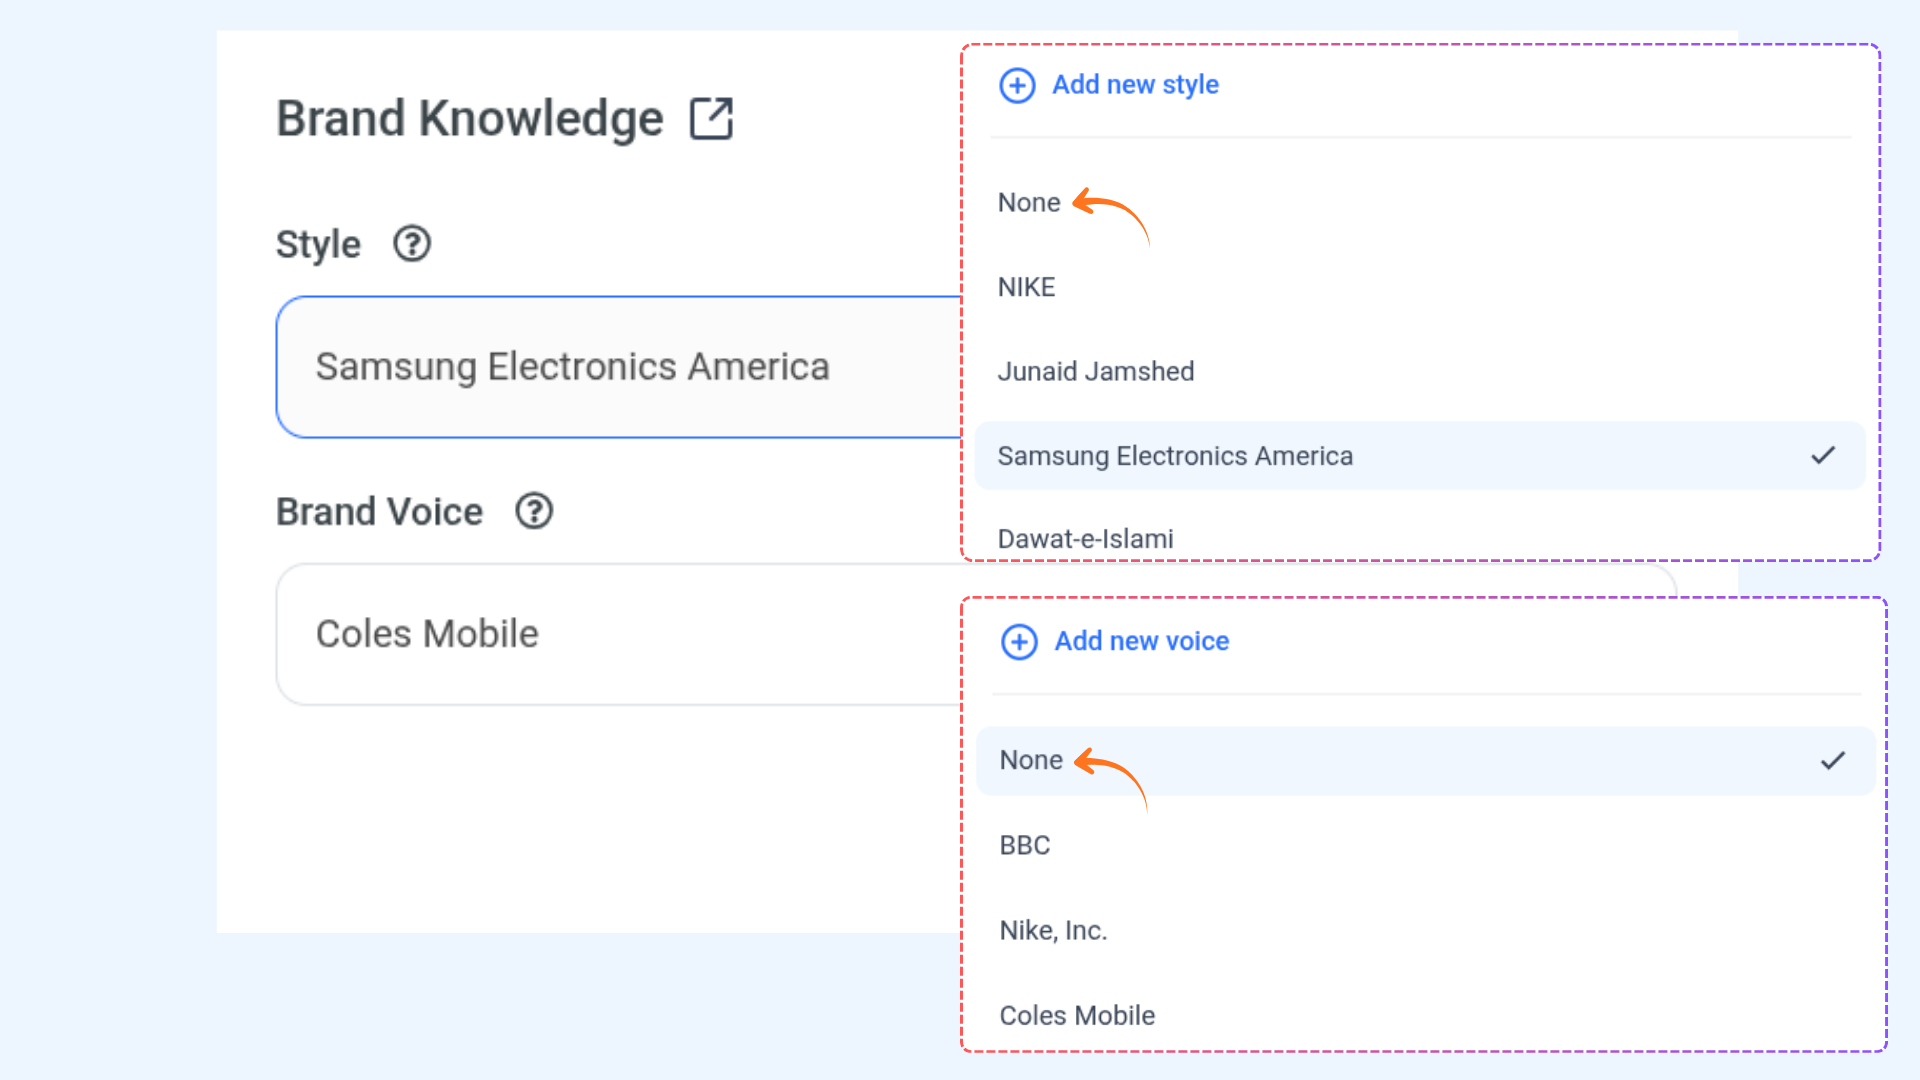Open Brand Knowledge external link icon

coord(711,119)
